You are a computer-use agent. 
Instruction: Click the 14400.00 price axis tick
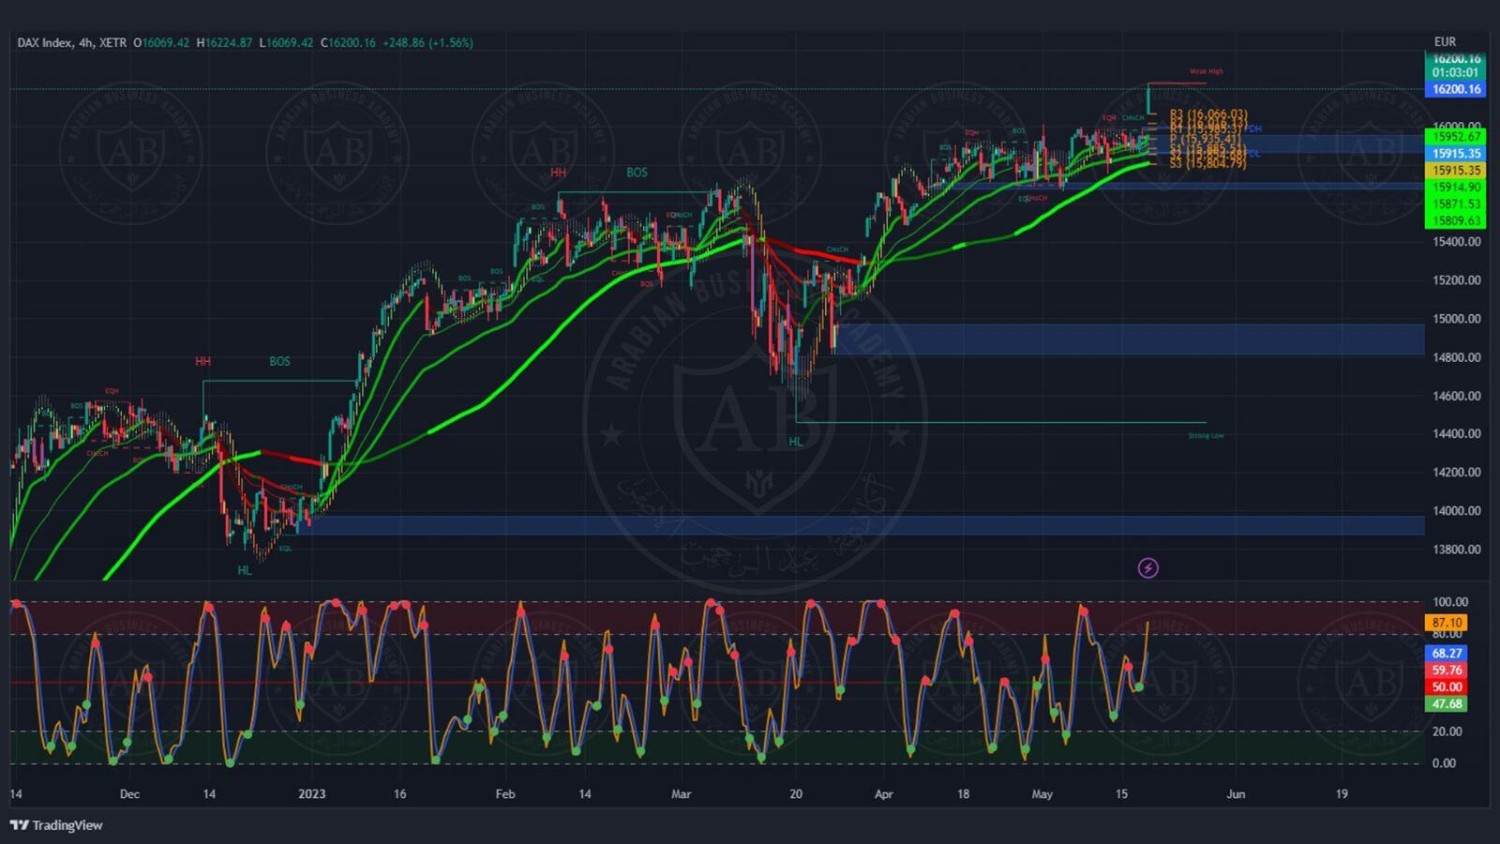pos(1456,434)
